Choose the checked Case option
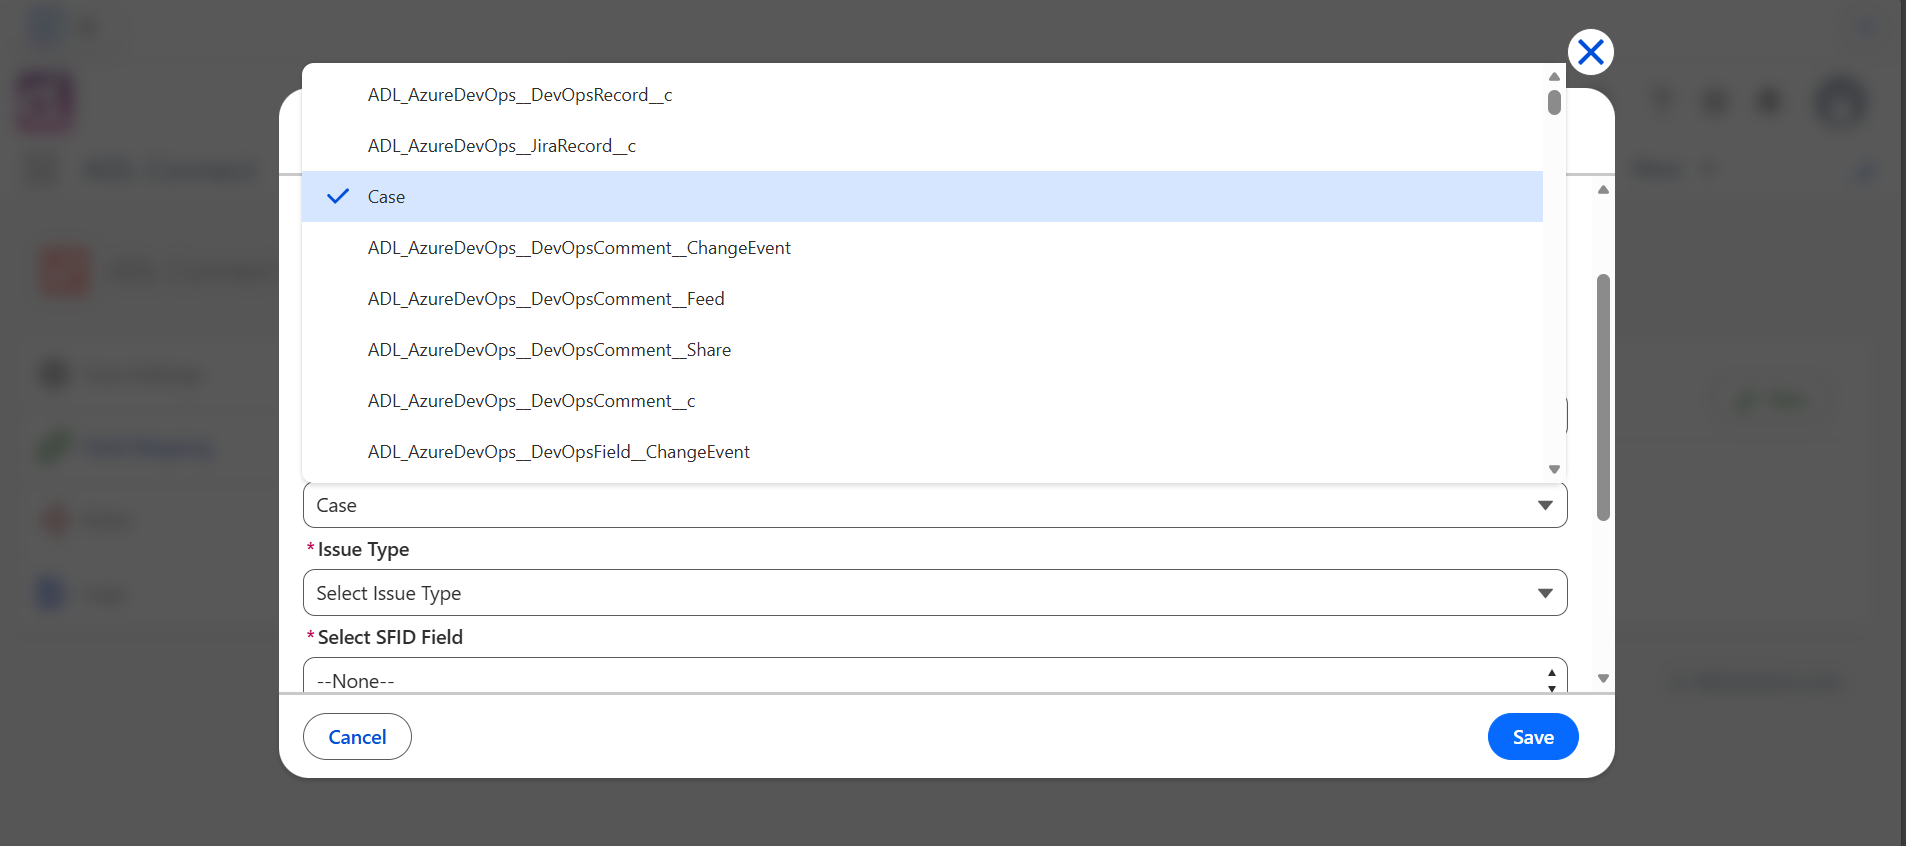Screen dimensions: 1906x846 point(922,197)
